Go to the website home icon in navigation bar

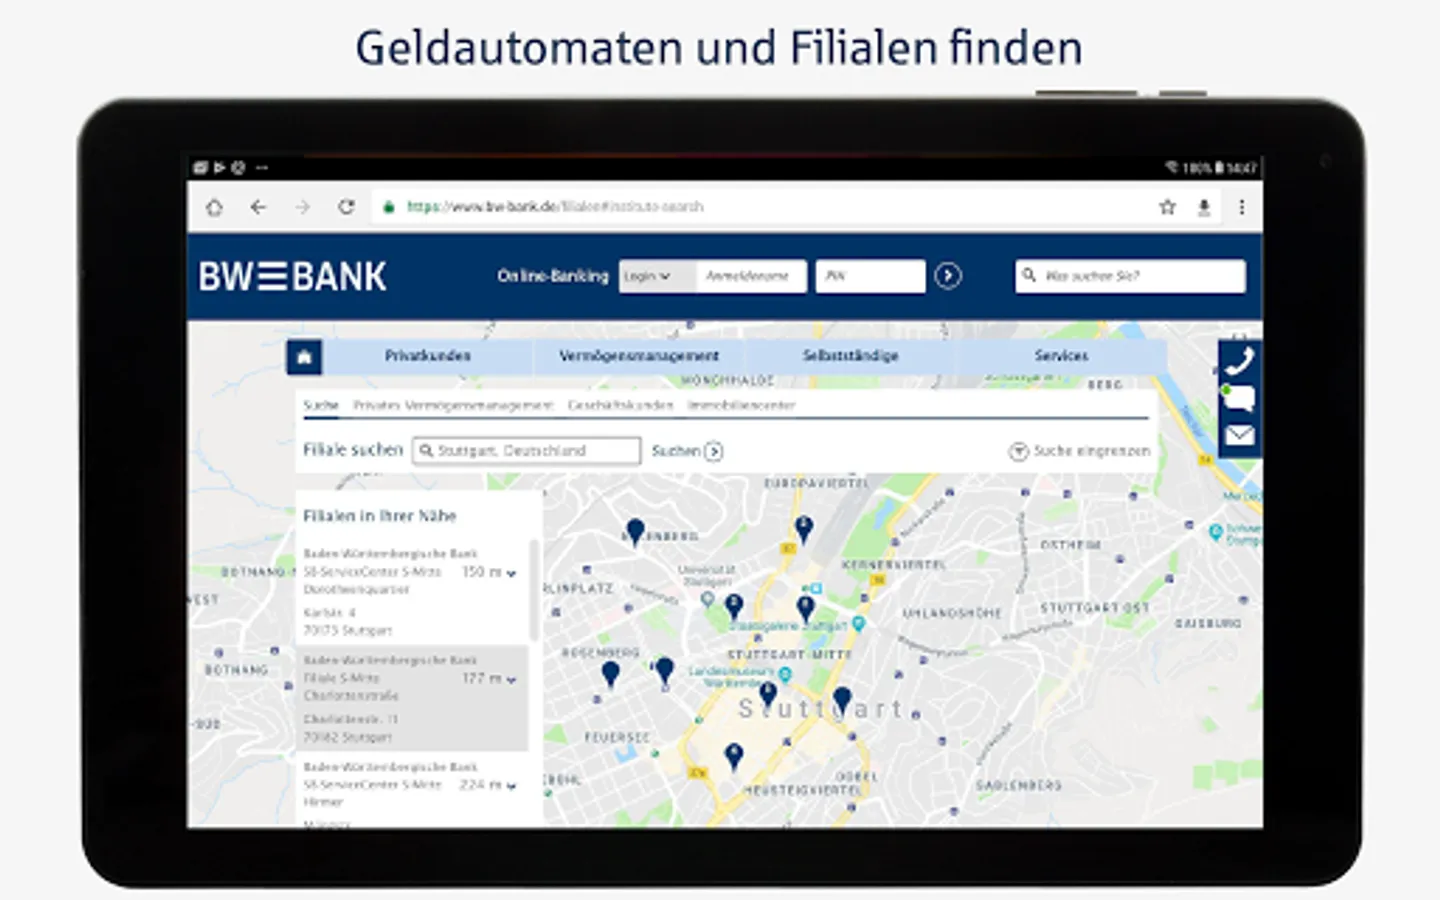click(x=304, y=357)
